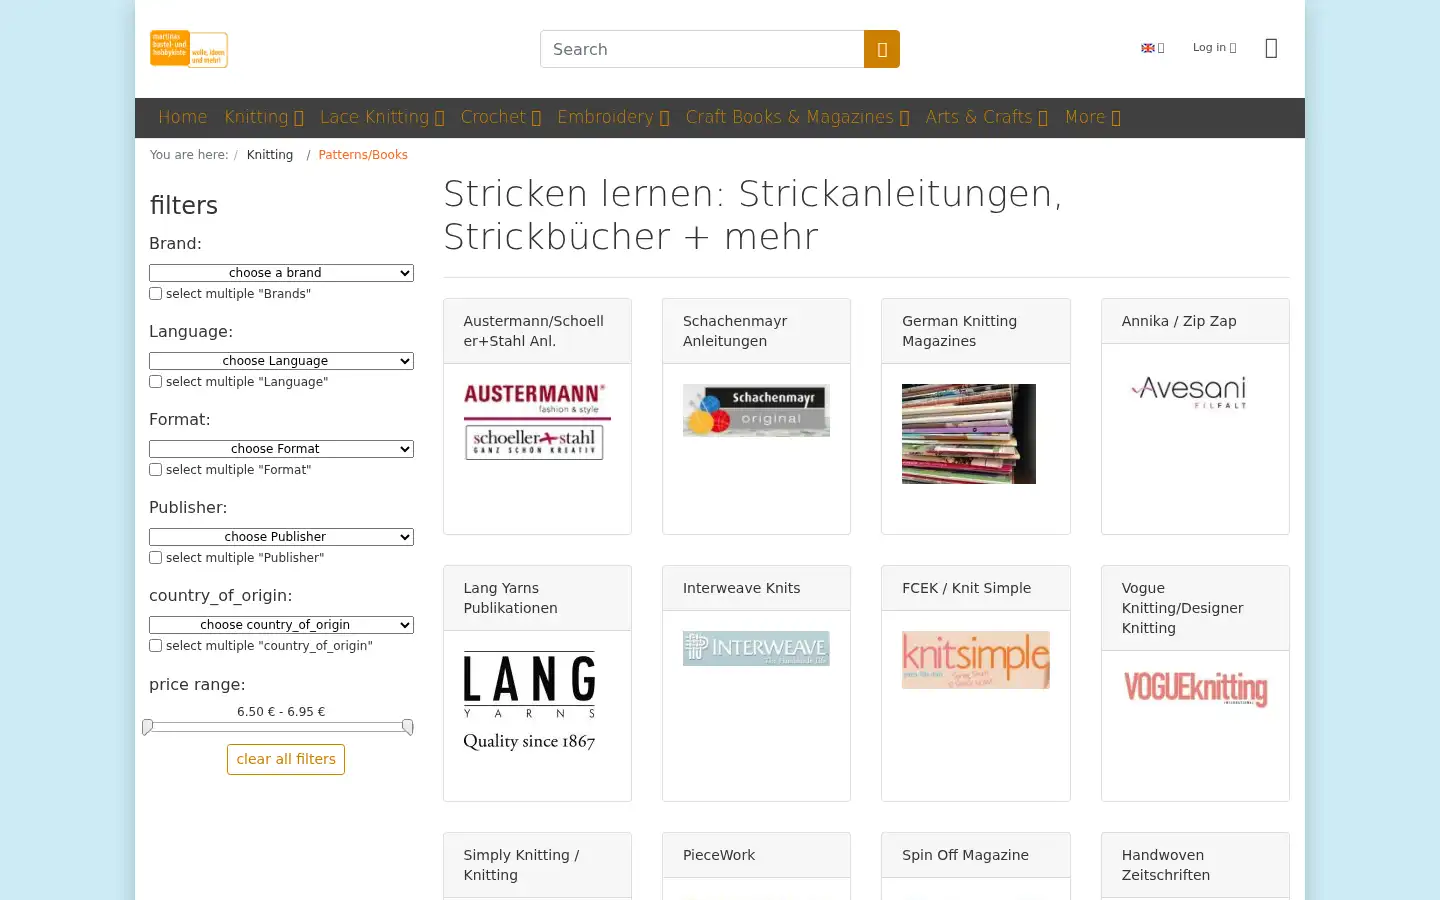Open Schachenmayr Anleitungen category title

735,331
